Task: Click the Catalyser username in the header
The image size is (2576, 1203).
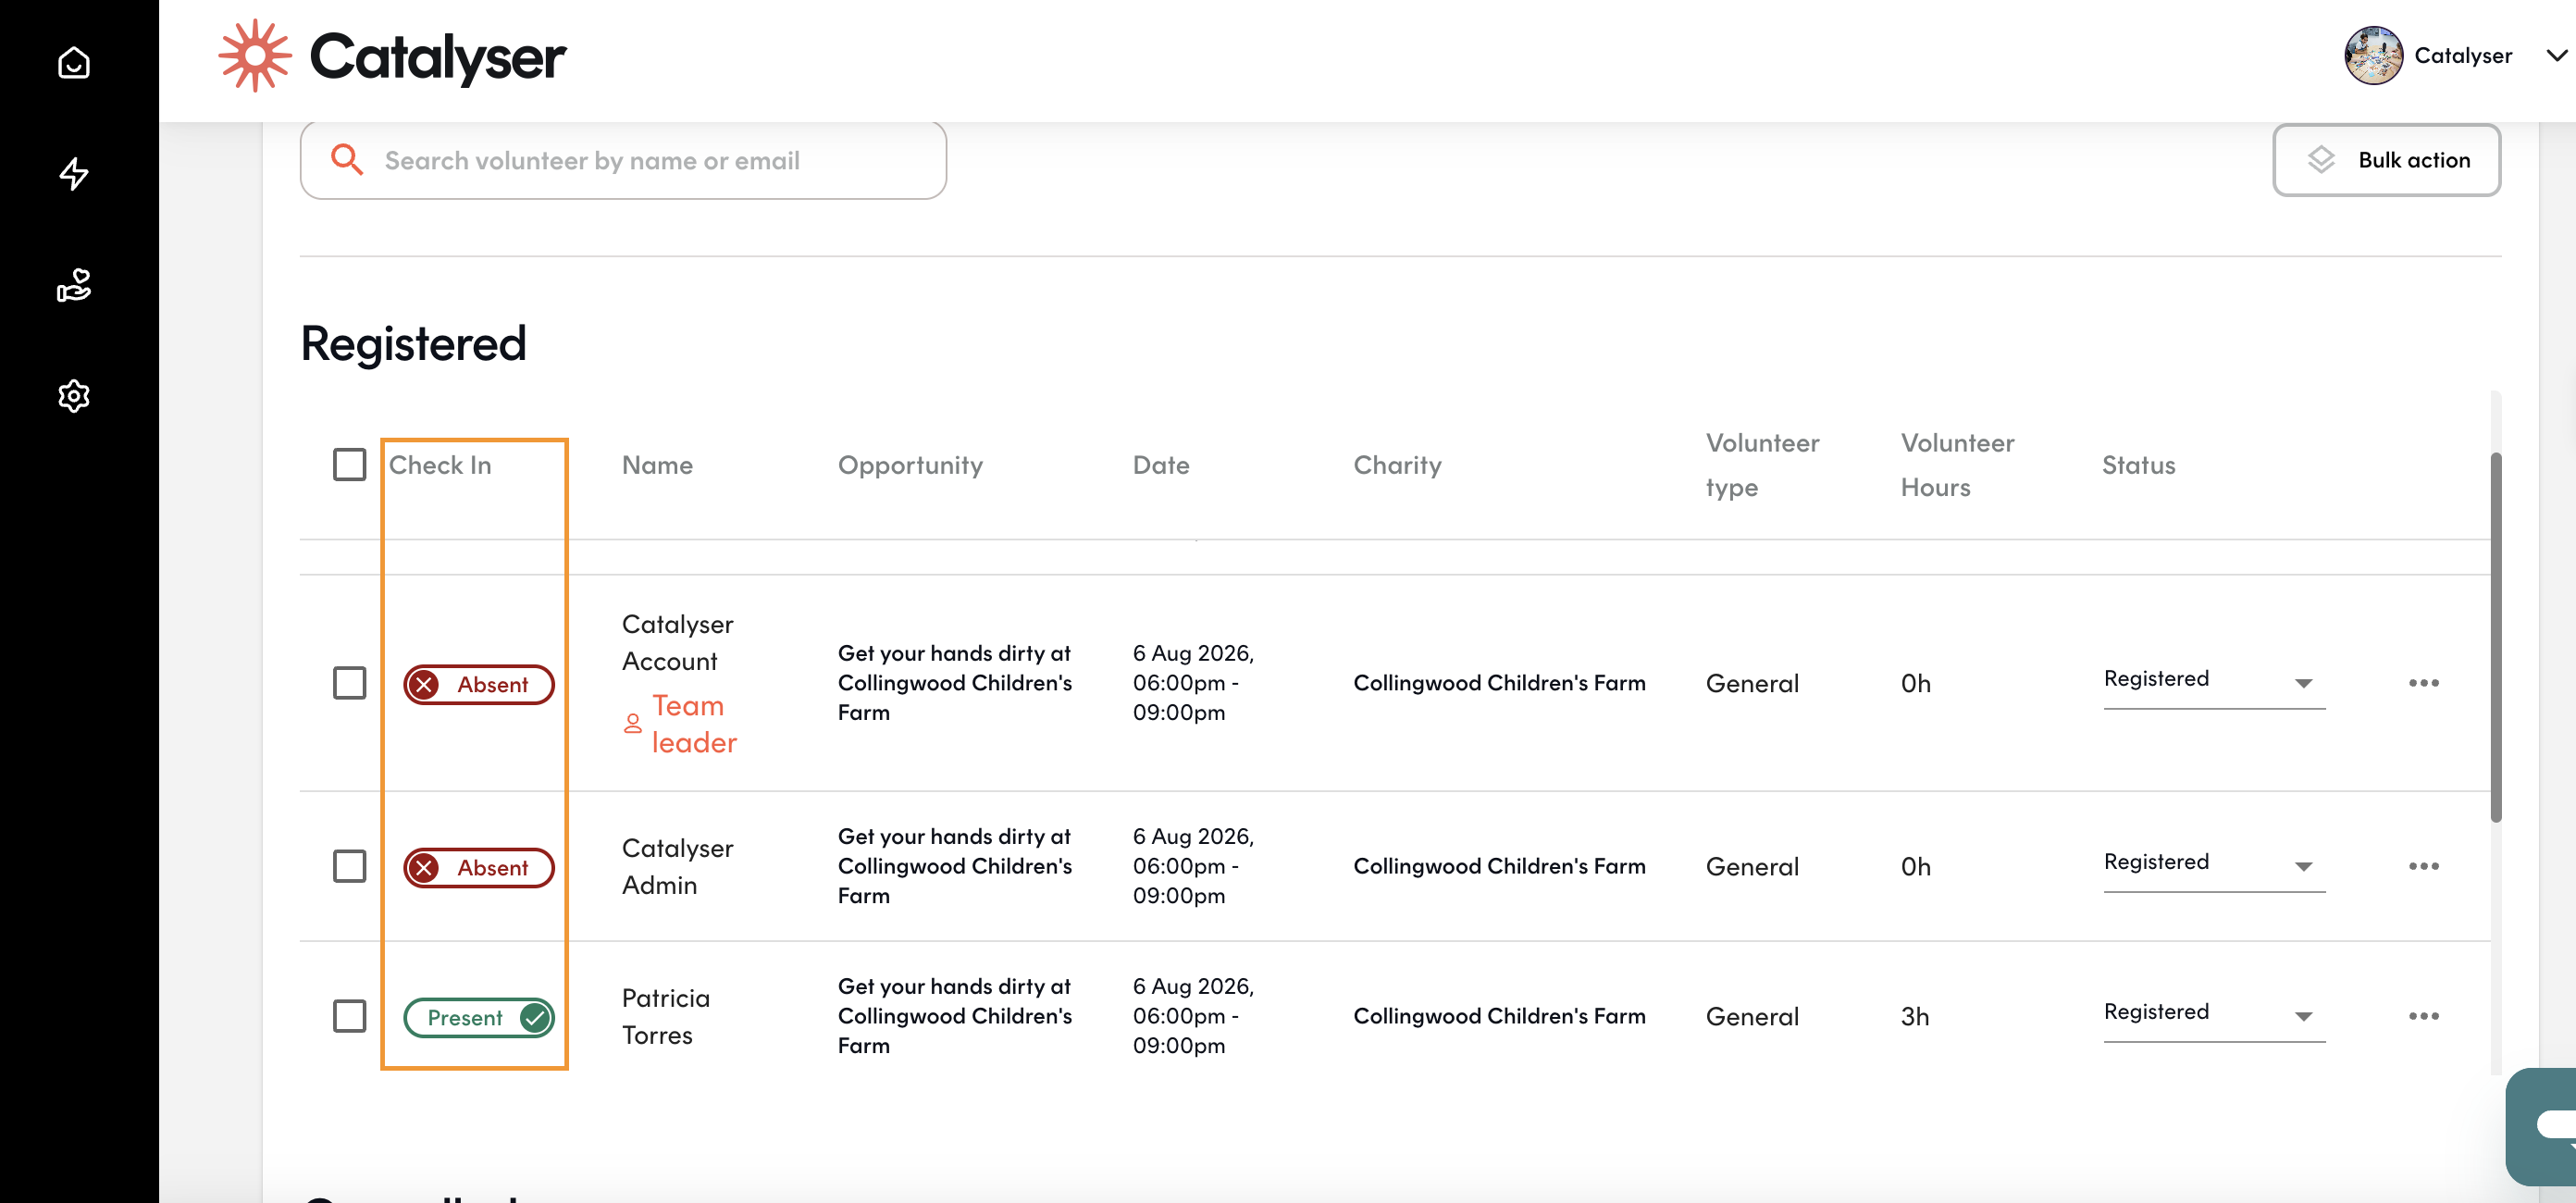Action: click(2462, 56)
